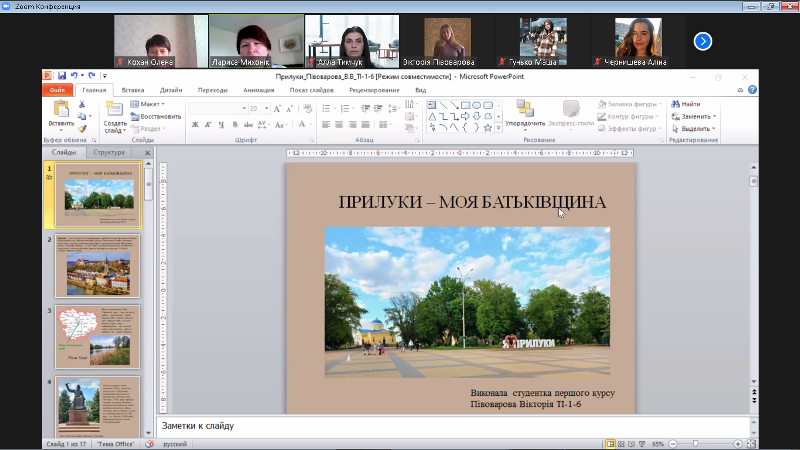Image resolution: width=800 pixels, height=450 pixels.
Task: Switch to the Структура pane tab
Action: tap(108, 153)
